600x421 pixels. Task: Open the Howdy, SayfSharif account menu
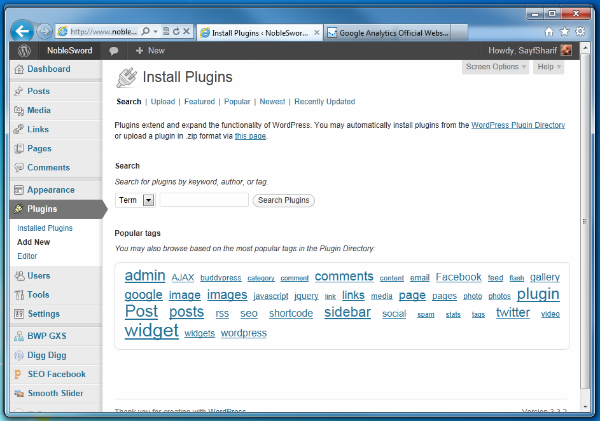coord(530,51)
